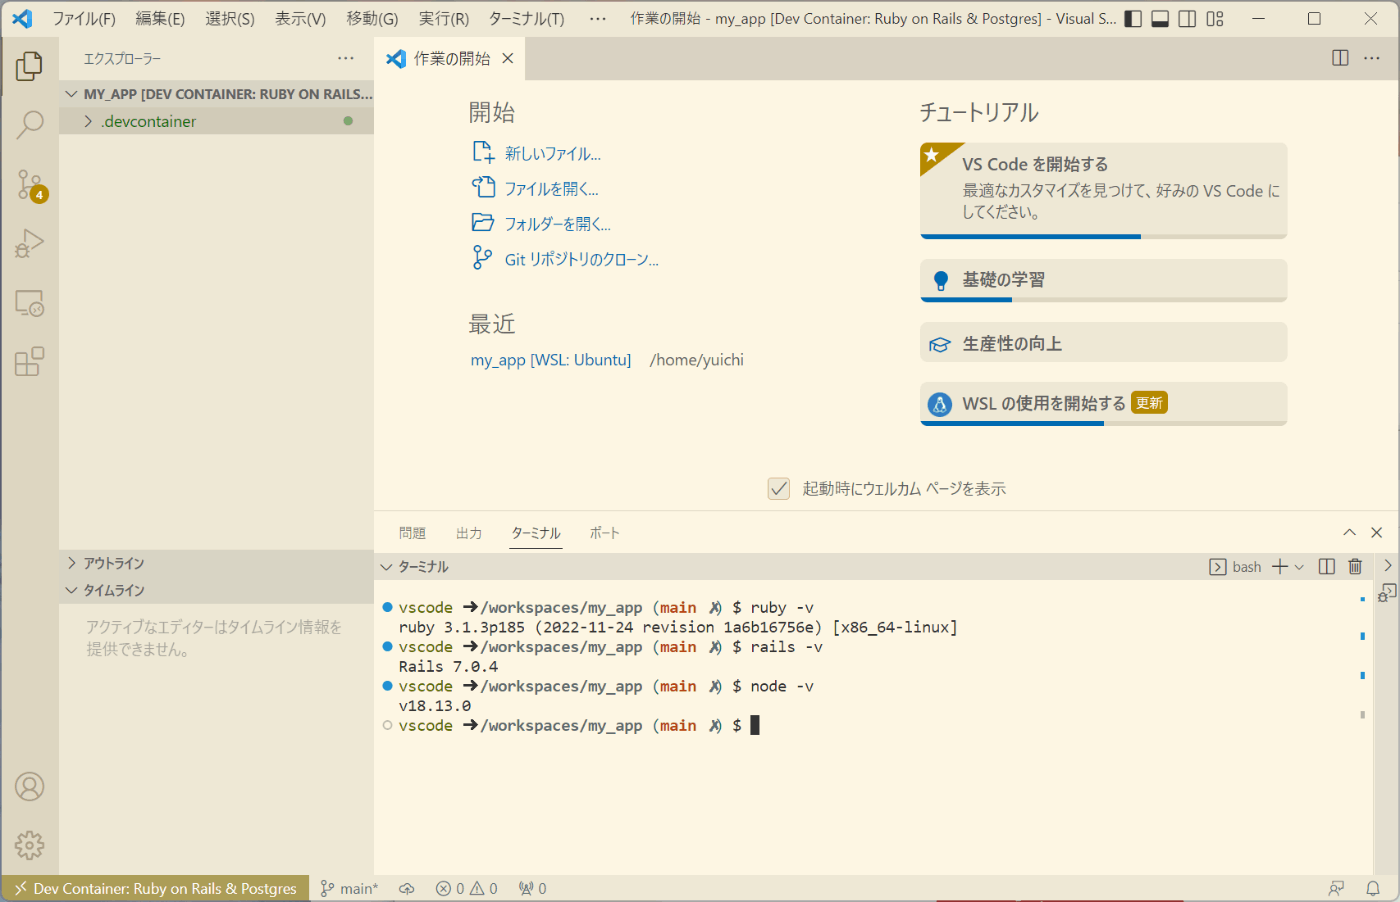Expand the .devcontainer folder

216,121
